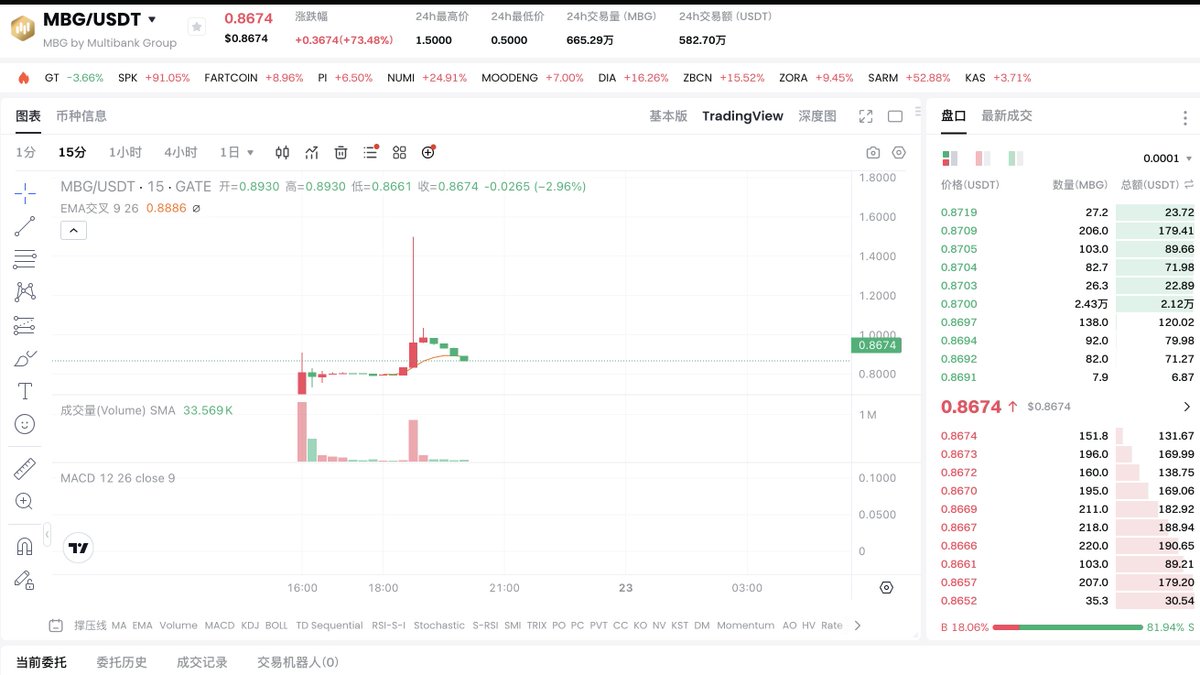Open the MBG/USDT pair selector dropdown
Screen dimensions: 1200x675
151,19
